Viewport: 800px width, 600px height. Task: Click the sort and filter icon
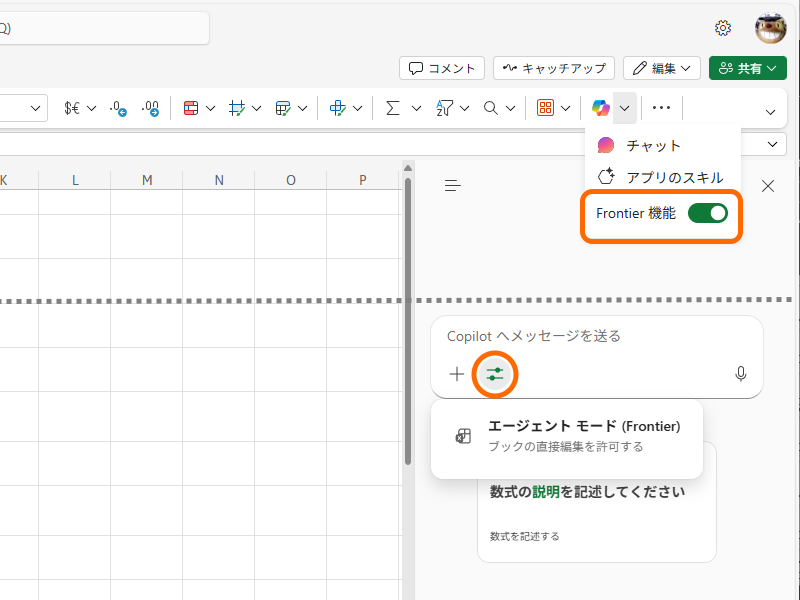click(x=443, y=107)
